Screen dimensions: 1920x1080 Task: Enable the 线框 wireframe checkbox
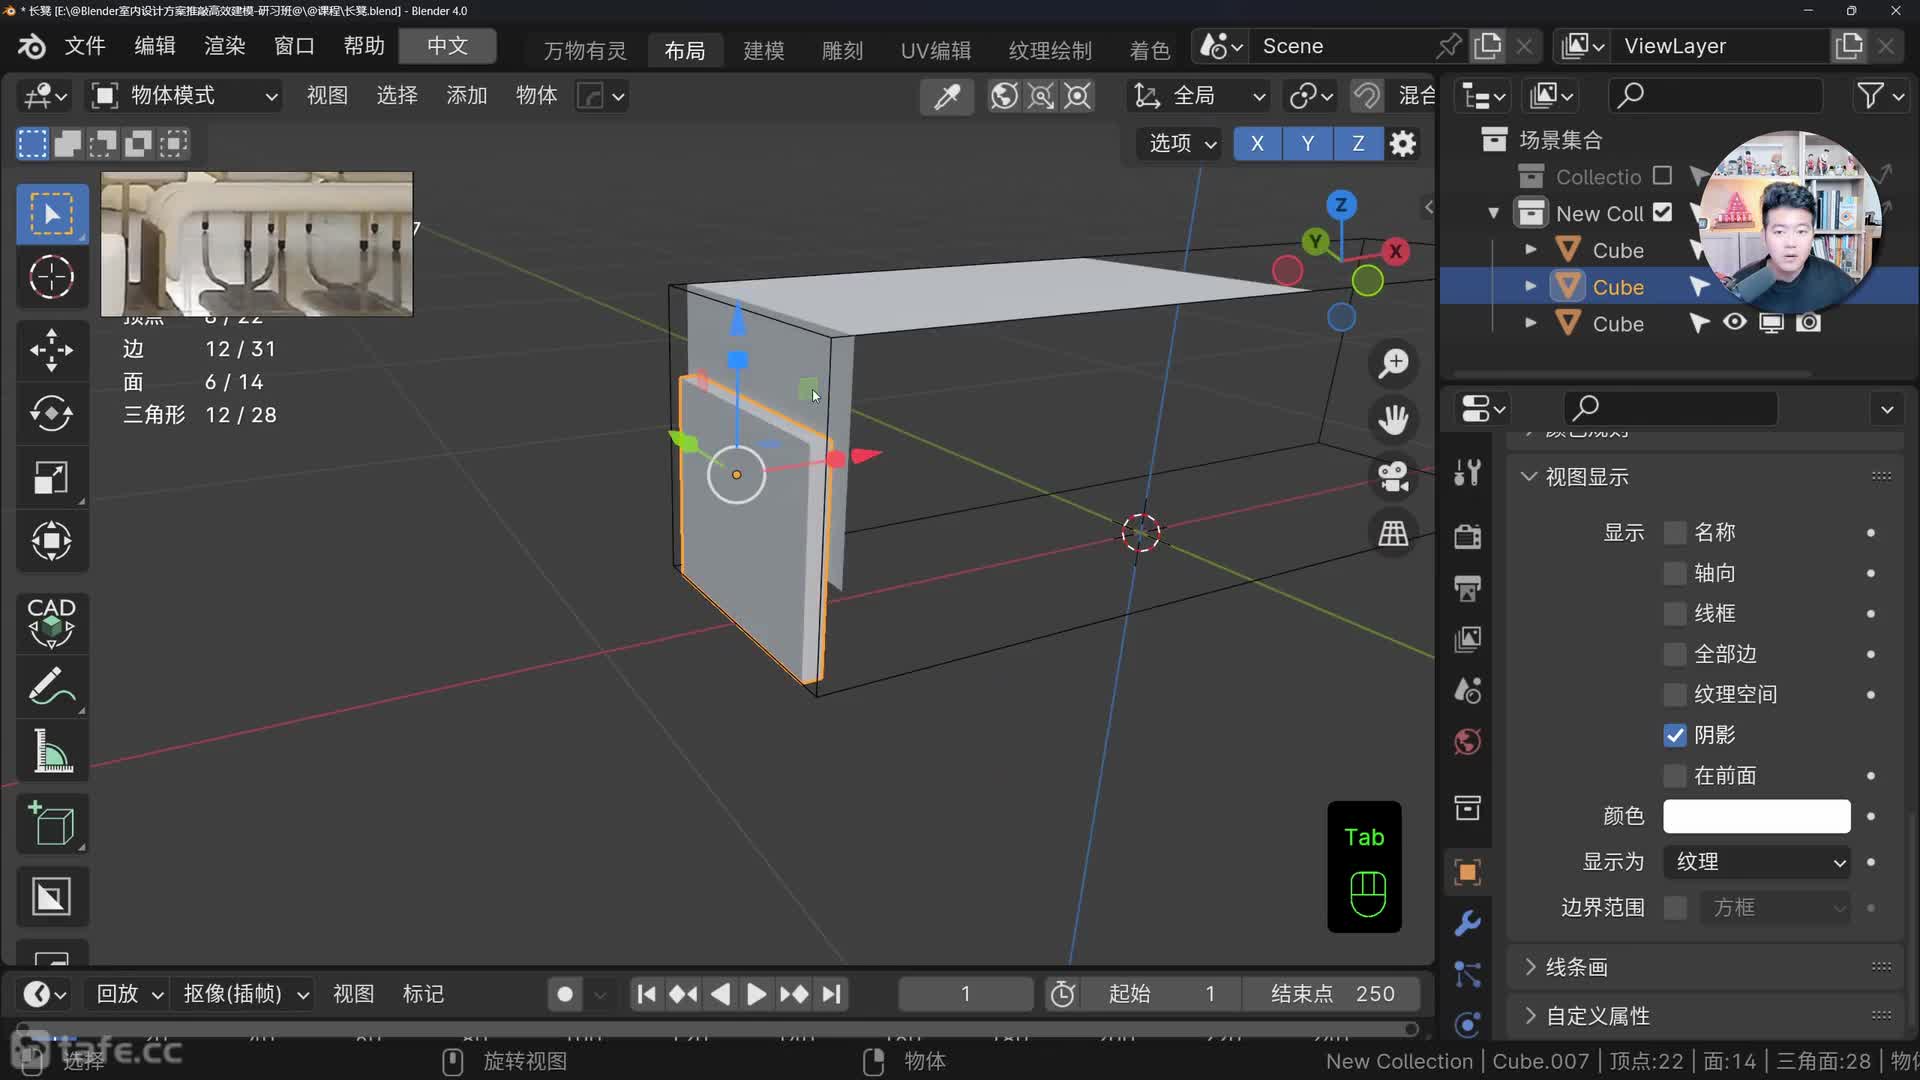(1675, 613)
